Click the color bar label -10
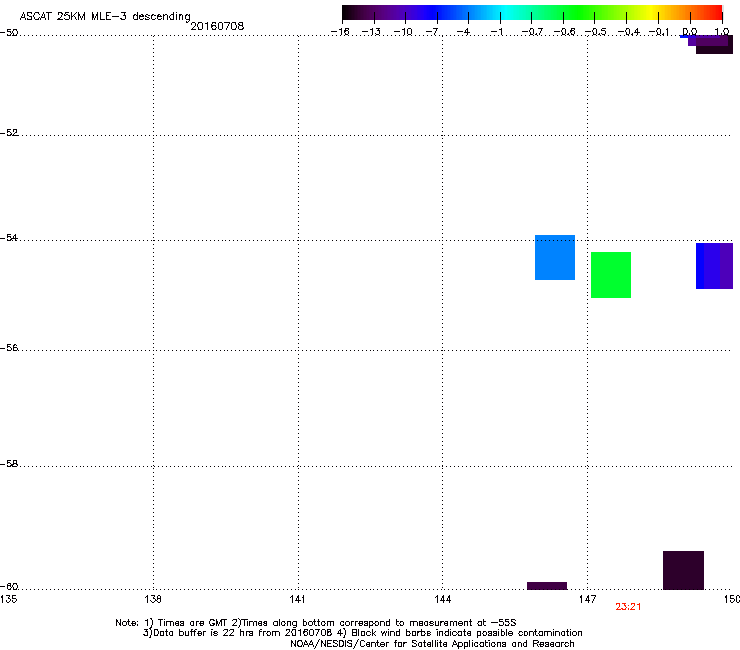The image size is (740, 650). tap(403, 32)
